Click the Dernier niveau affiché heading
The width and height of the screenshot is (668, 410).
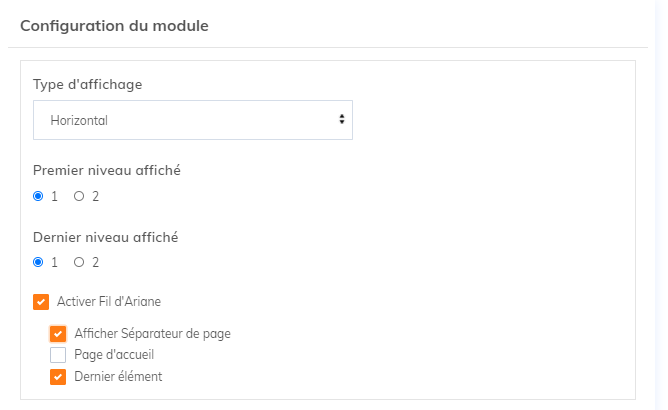coord(106,237)
